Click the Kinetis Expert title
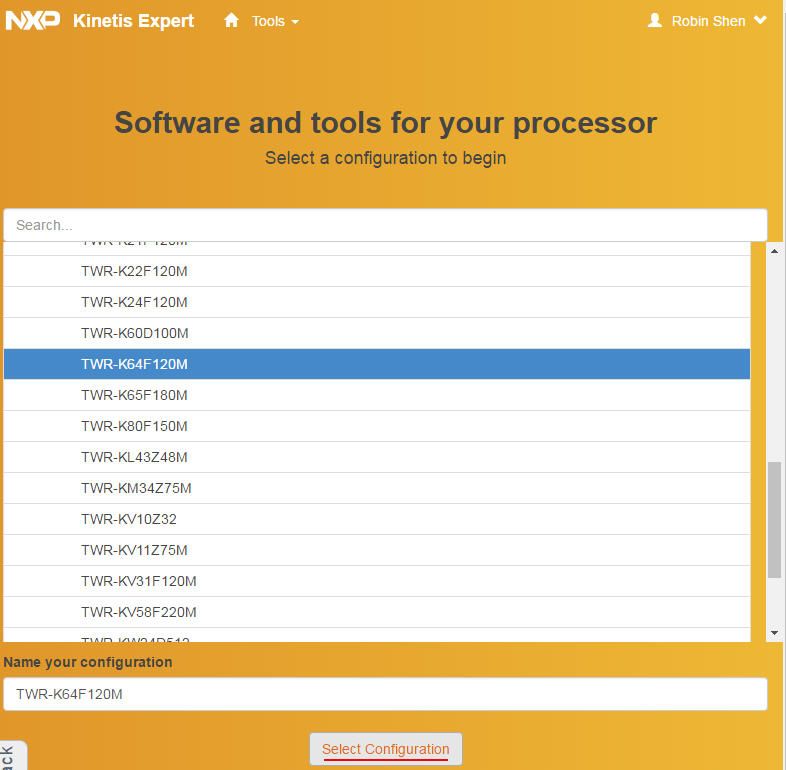This screenshot has width=786, height=770. (133, 21)
